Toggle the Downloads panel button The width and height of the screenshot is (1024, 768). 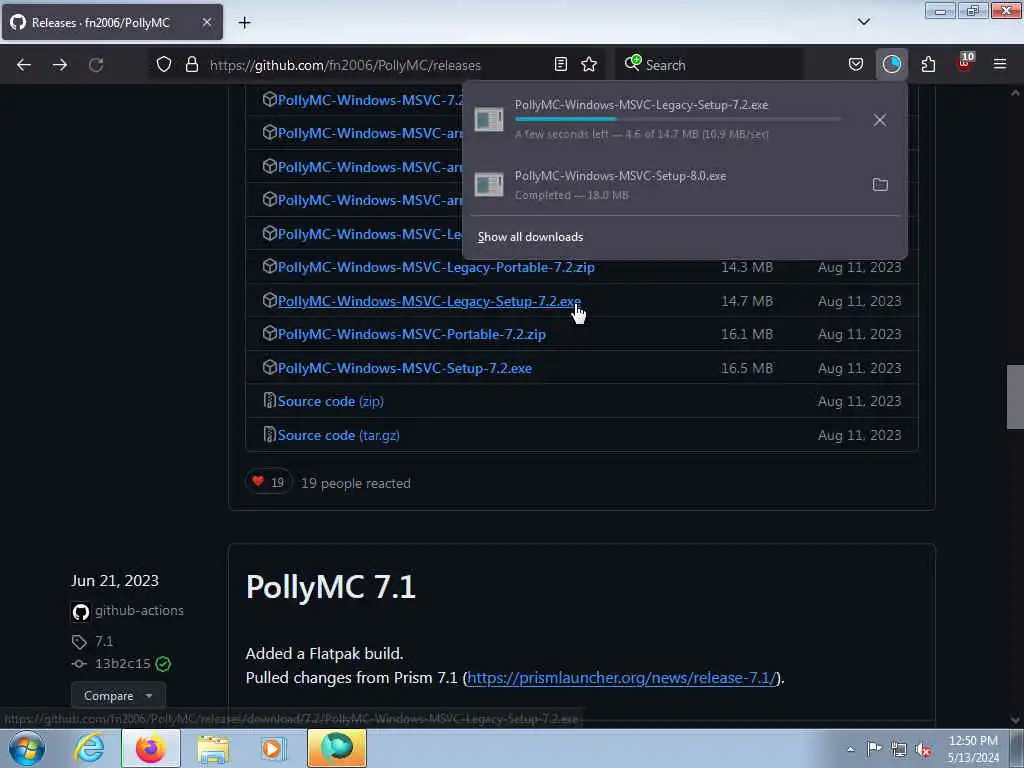pos(891,65)
